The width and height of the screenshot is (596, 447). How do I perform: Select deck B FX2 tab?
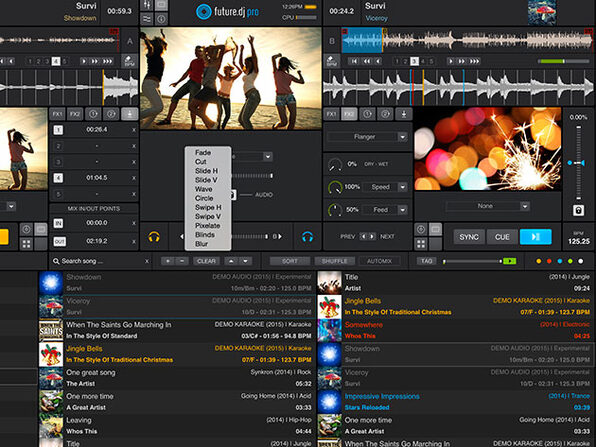tap(349, 114)
